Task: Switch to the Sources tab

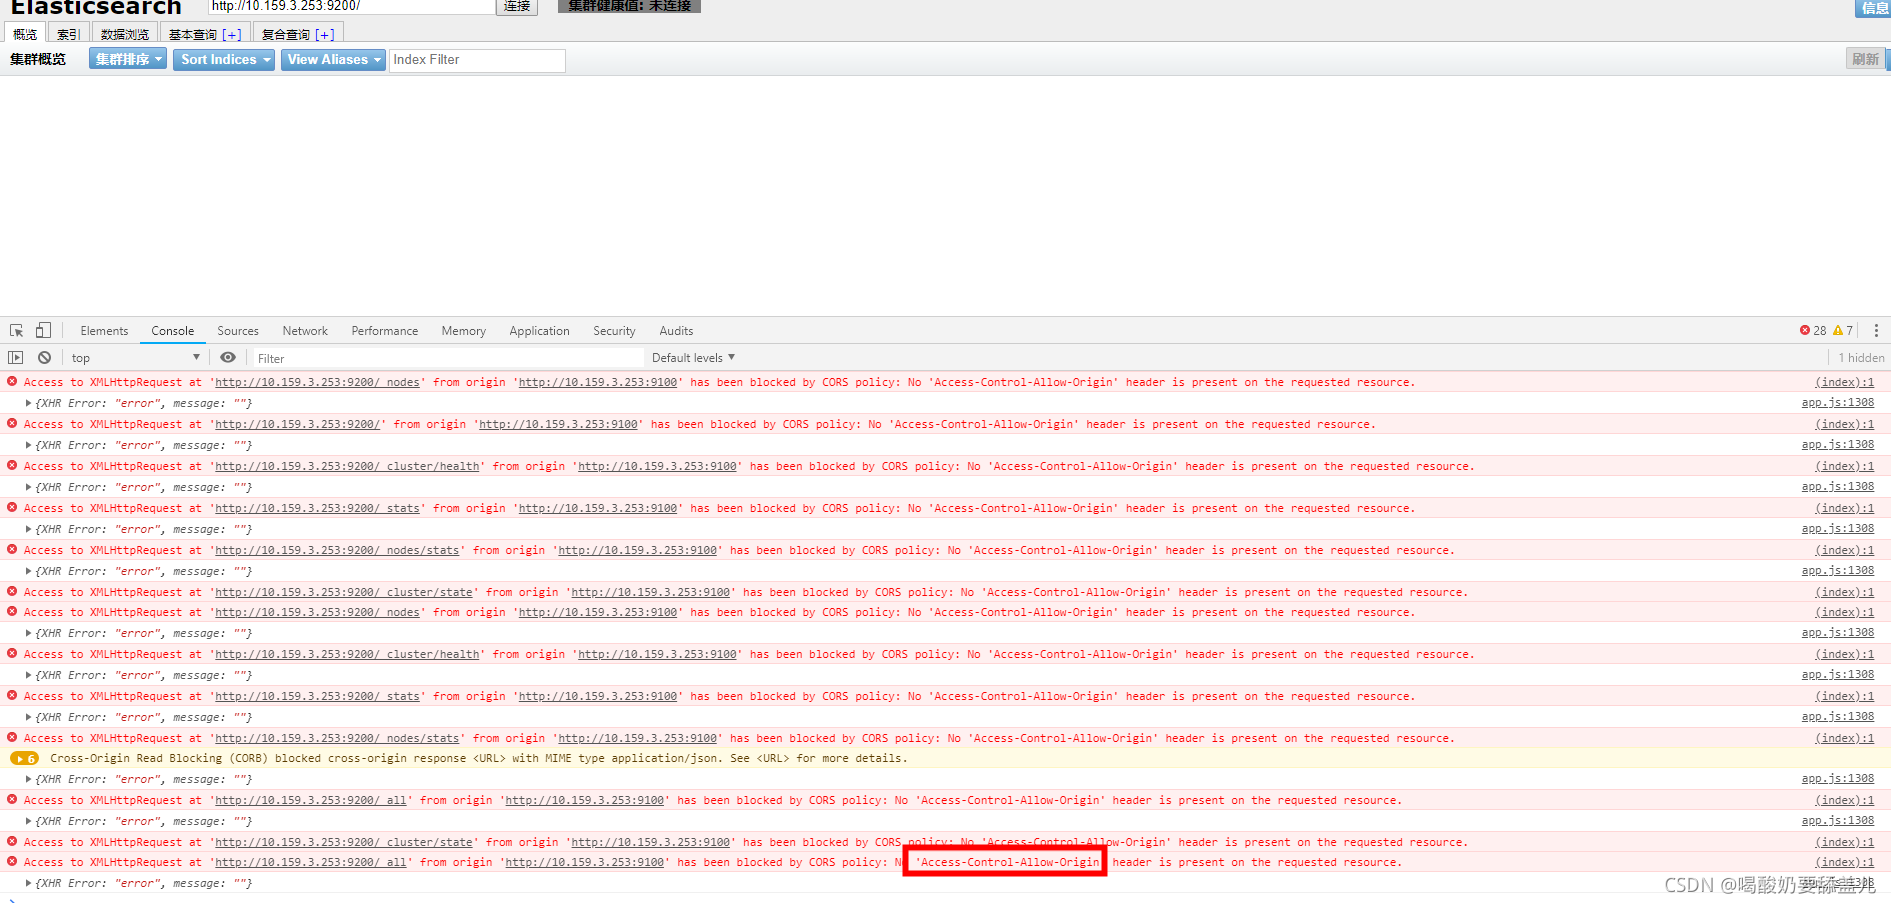Action: pyautogui.click(x=238, y=331)
